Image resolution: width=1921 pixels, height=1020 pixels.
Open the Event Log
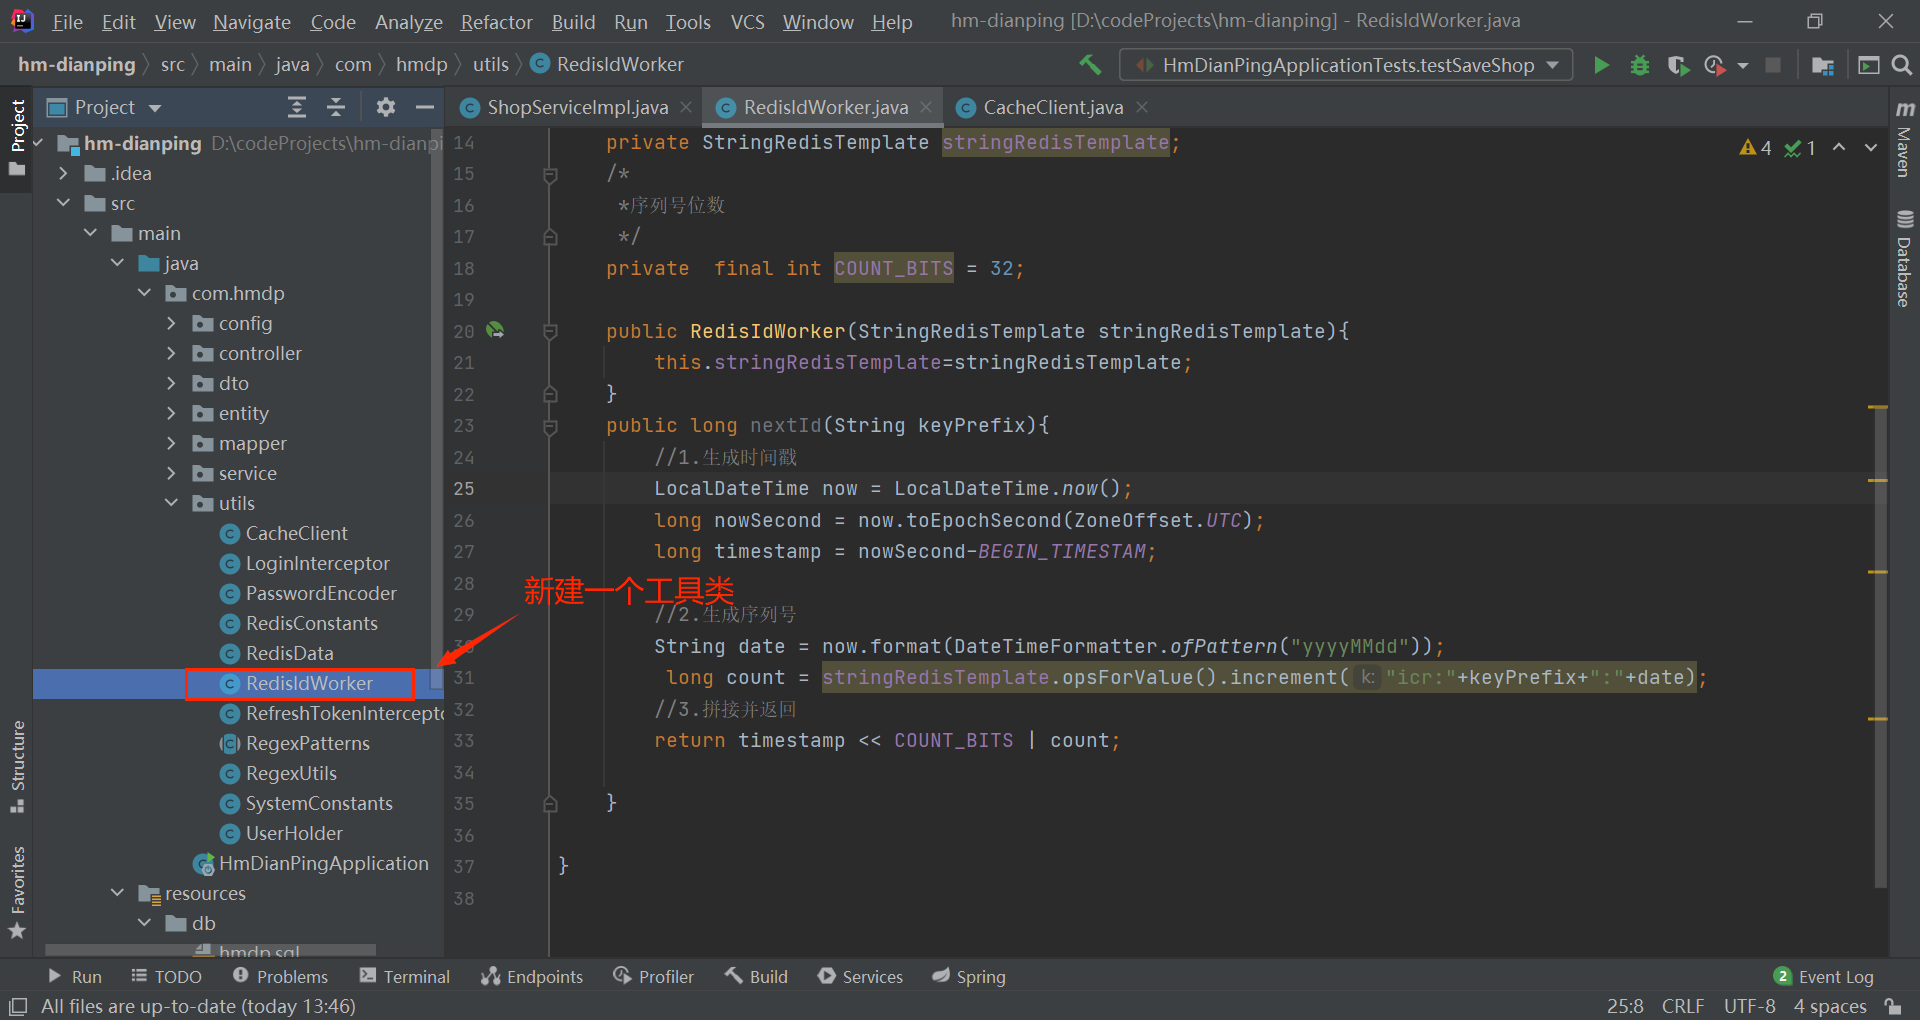coord(1824,977)
